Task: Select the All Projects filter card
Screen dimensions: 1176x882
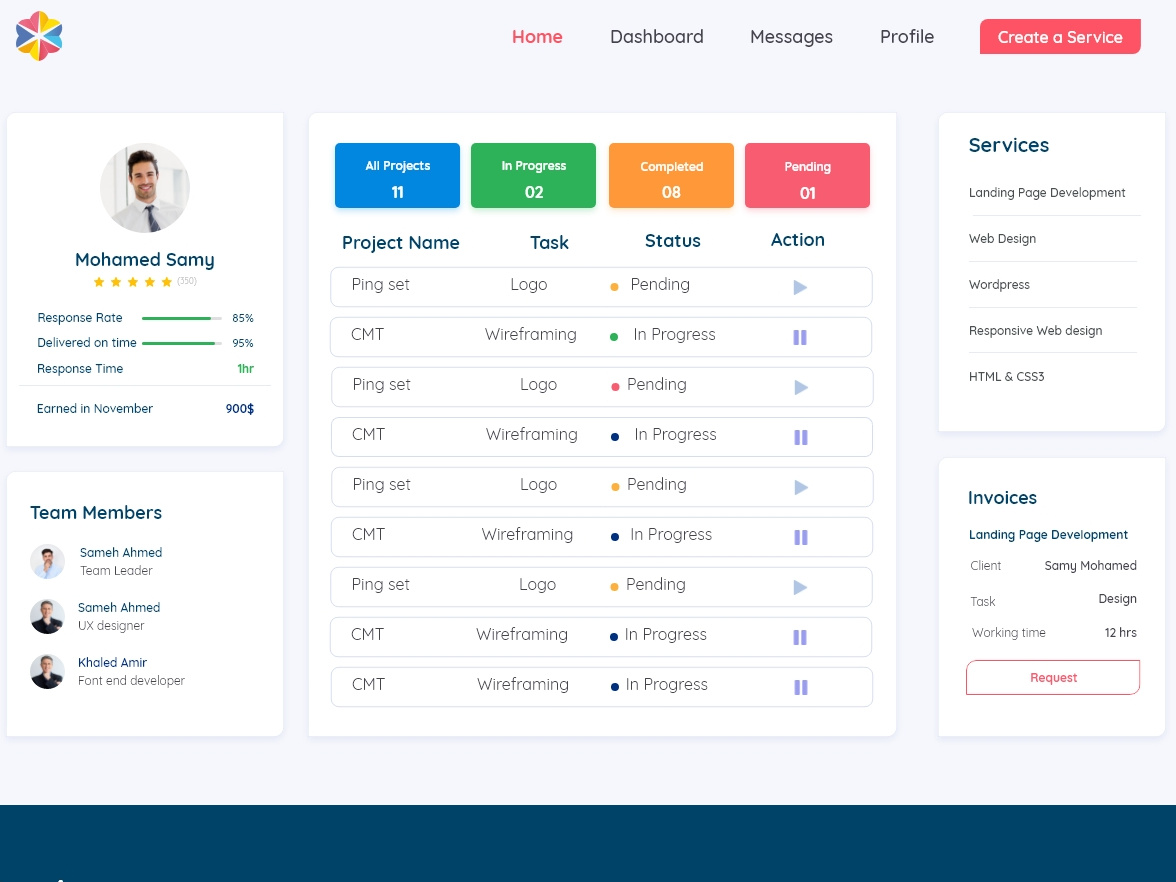Action: click(x=397, y=175)
